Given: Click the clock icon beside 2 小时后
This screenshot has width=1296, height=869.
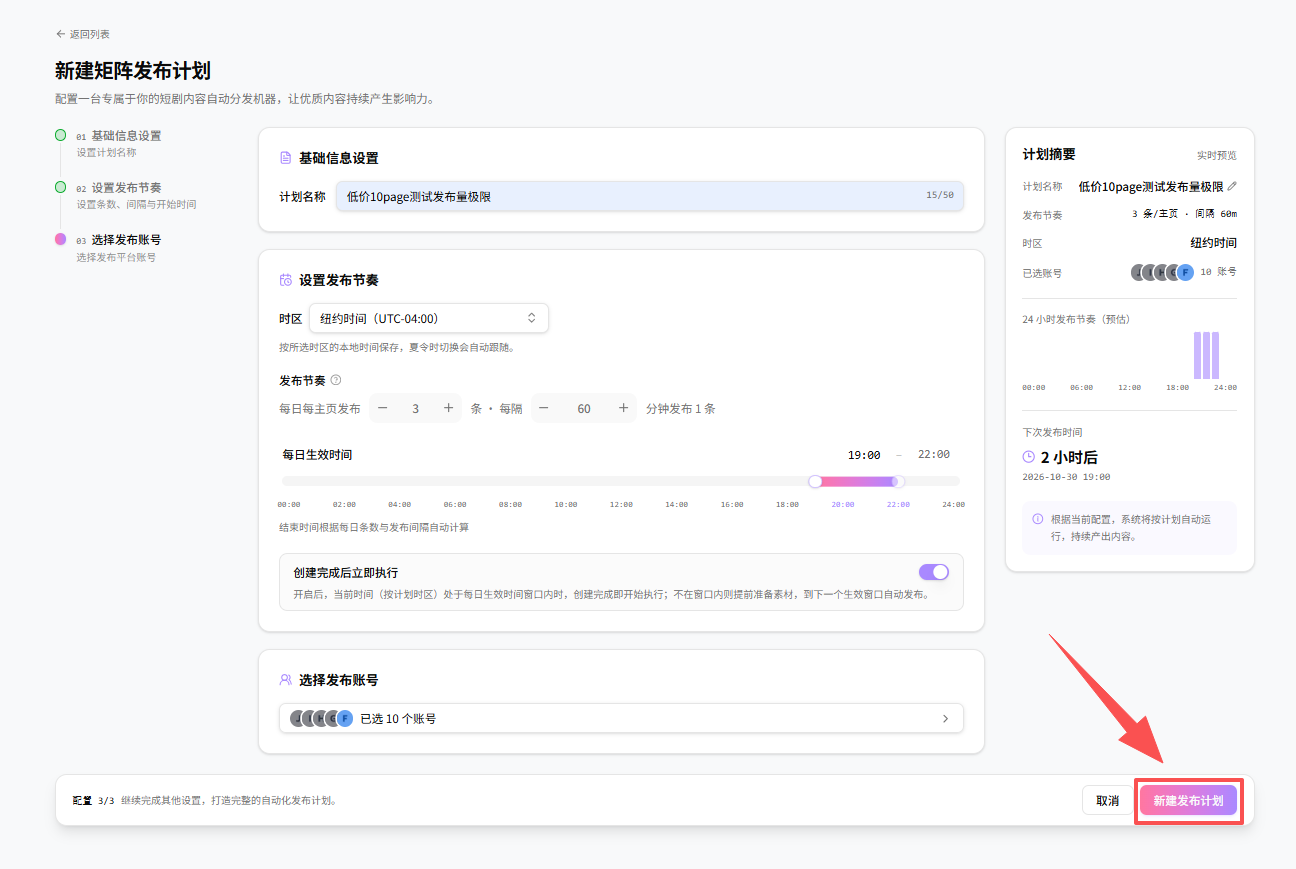Looking at the screenshot, I should (x=1028, y=457).
